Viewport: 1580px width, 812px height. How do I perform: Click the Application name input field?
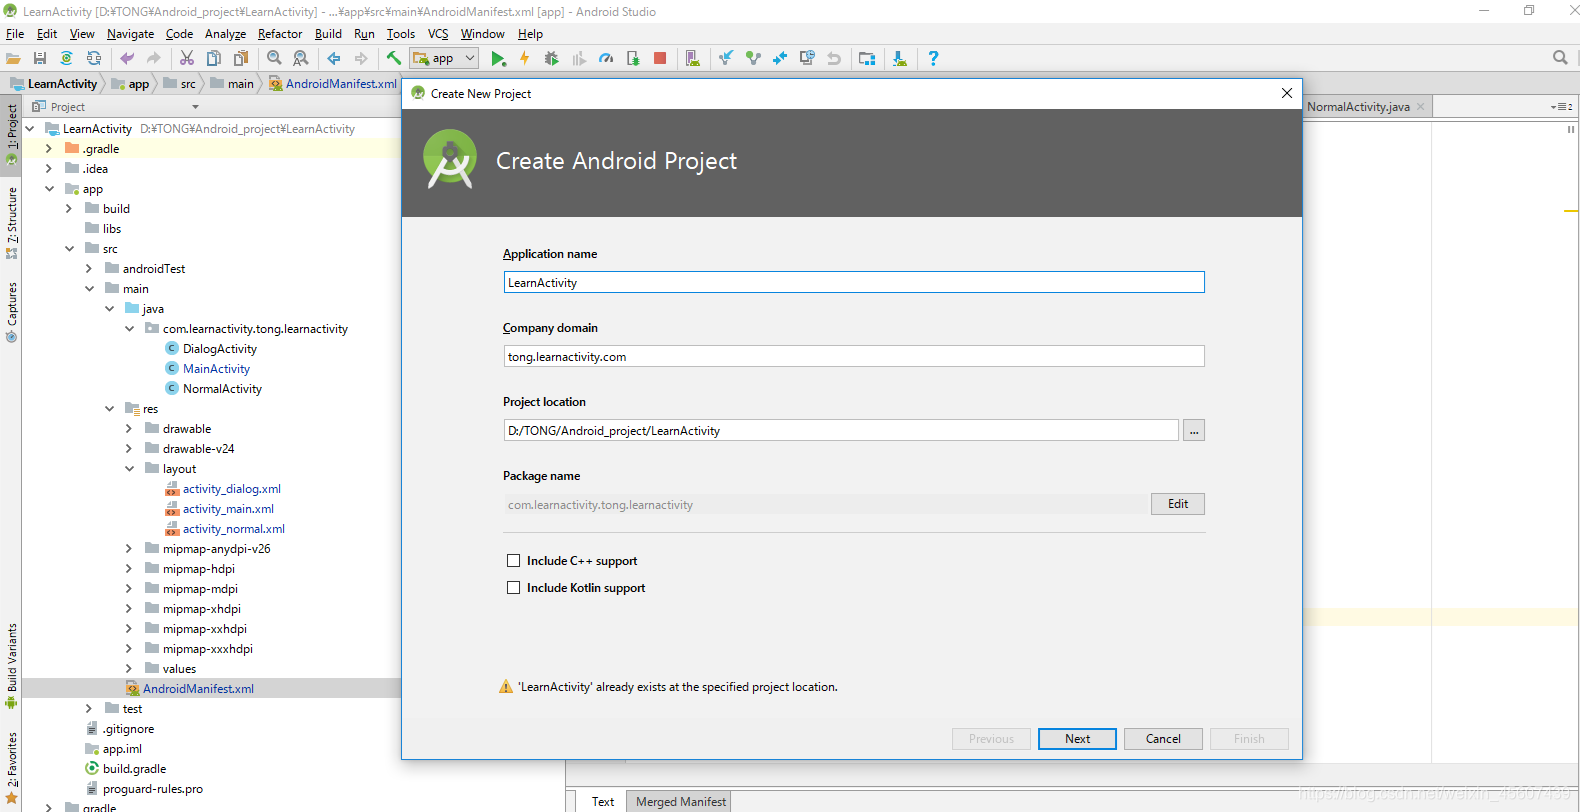point(854,283)
